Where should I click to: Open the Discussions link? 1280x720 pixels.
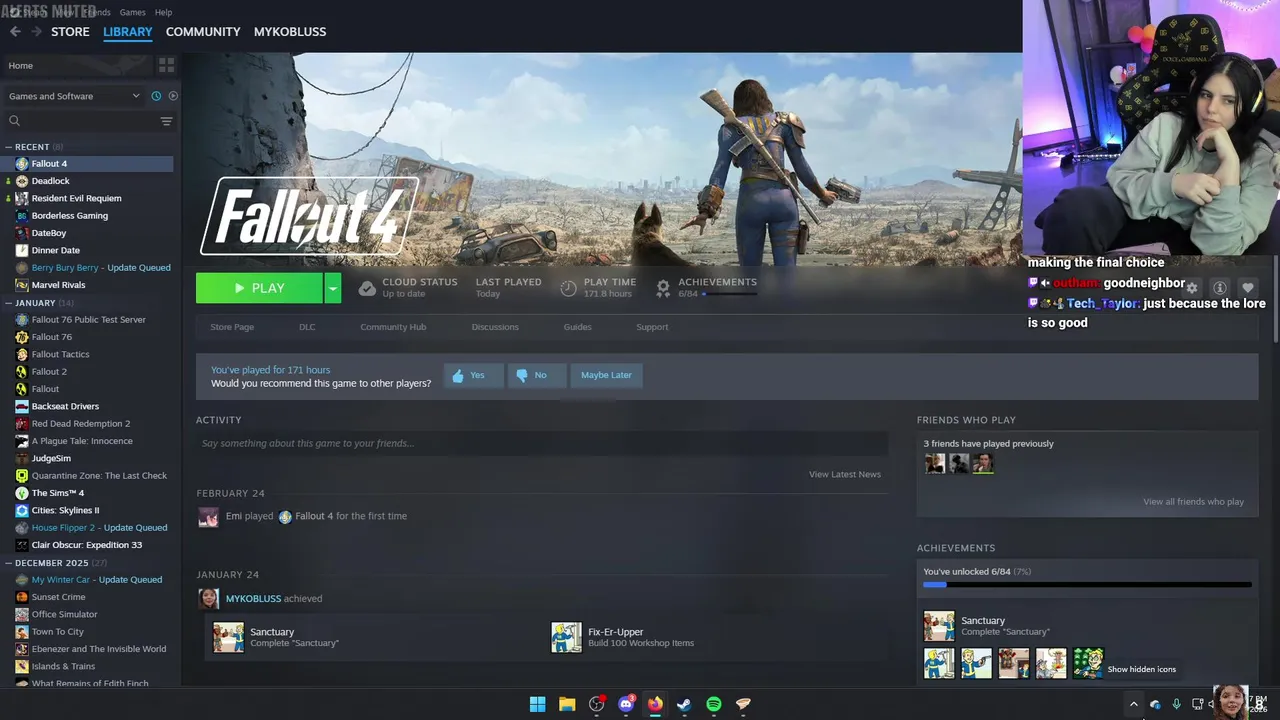click(495, 327)
